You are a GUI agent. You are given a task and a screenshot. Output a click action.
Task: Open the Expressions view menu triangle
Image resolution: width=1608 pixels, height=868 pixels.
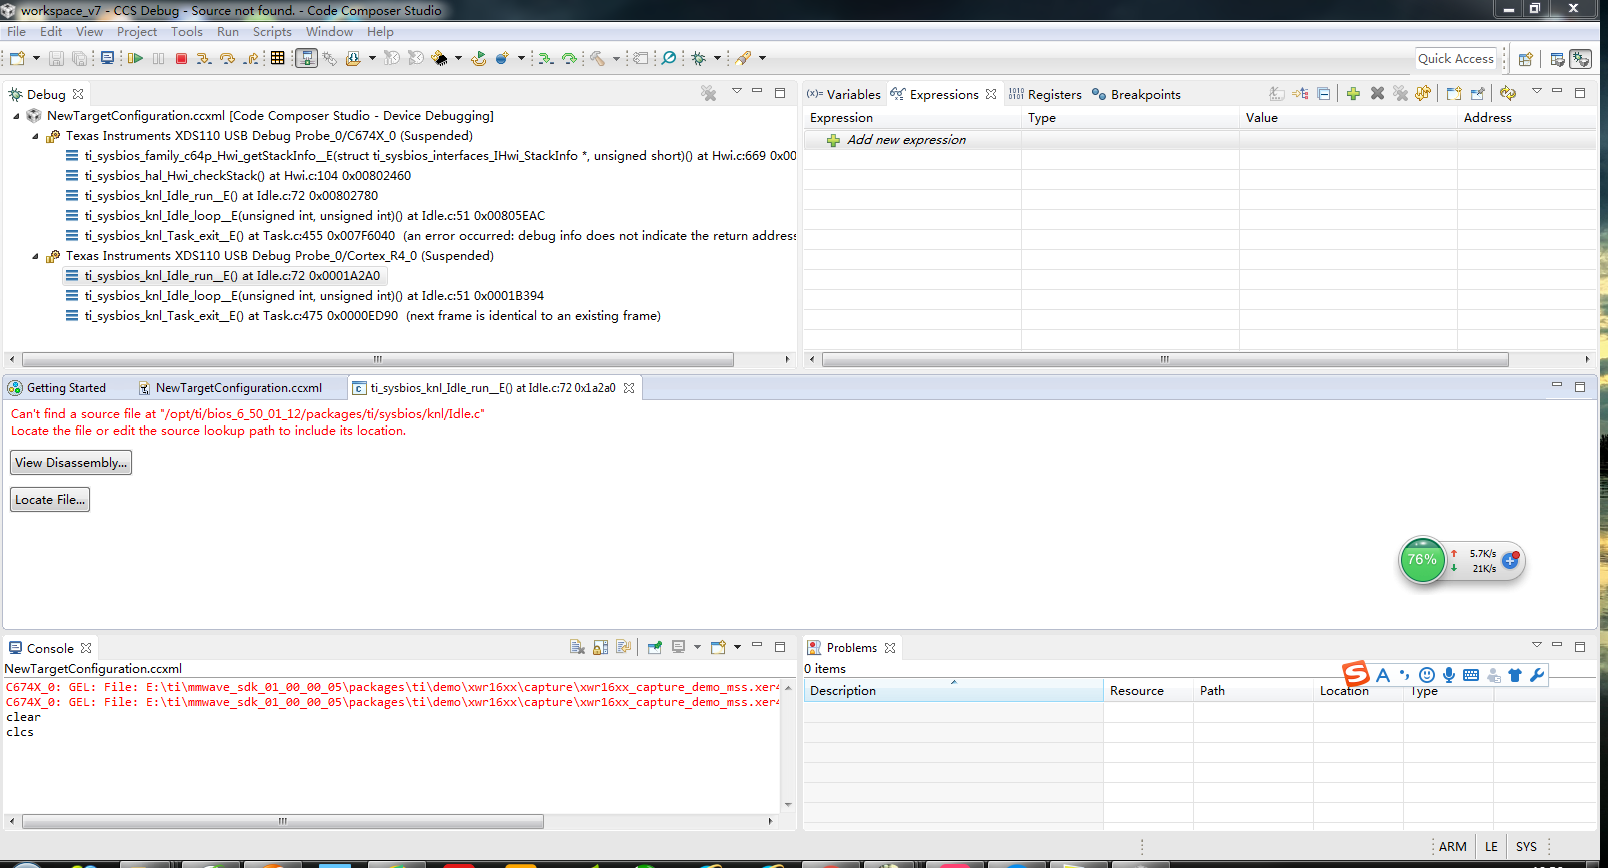click(1537, 91)
